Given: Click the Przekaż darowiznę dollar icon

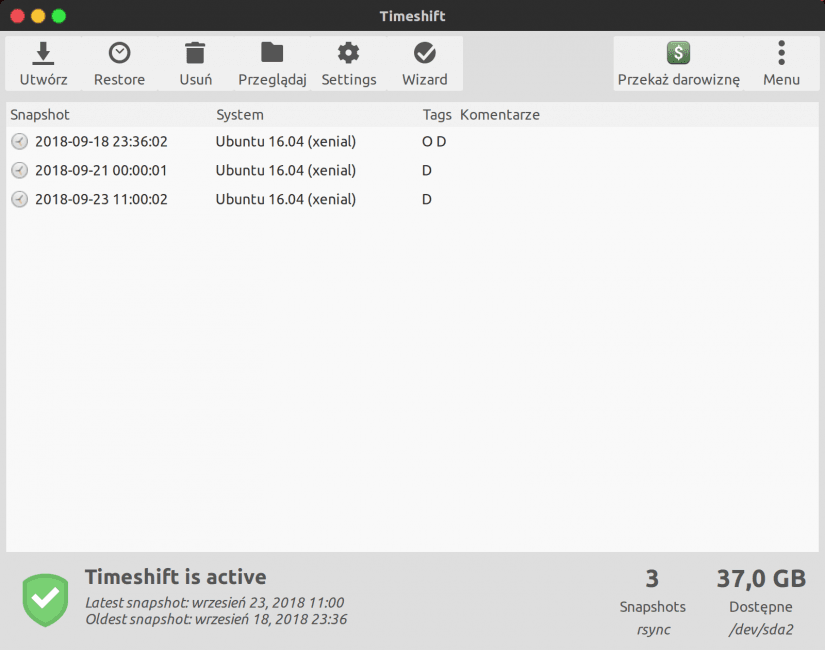Looking at the screenshot, I should pyautogui.click(x=678, y=53).
